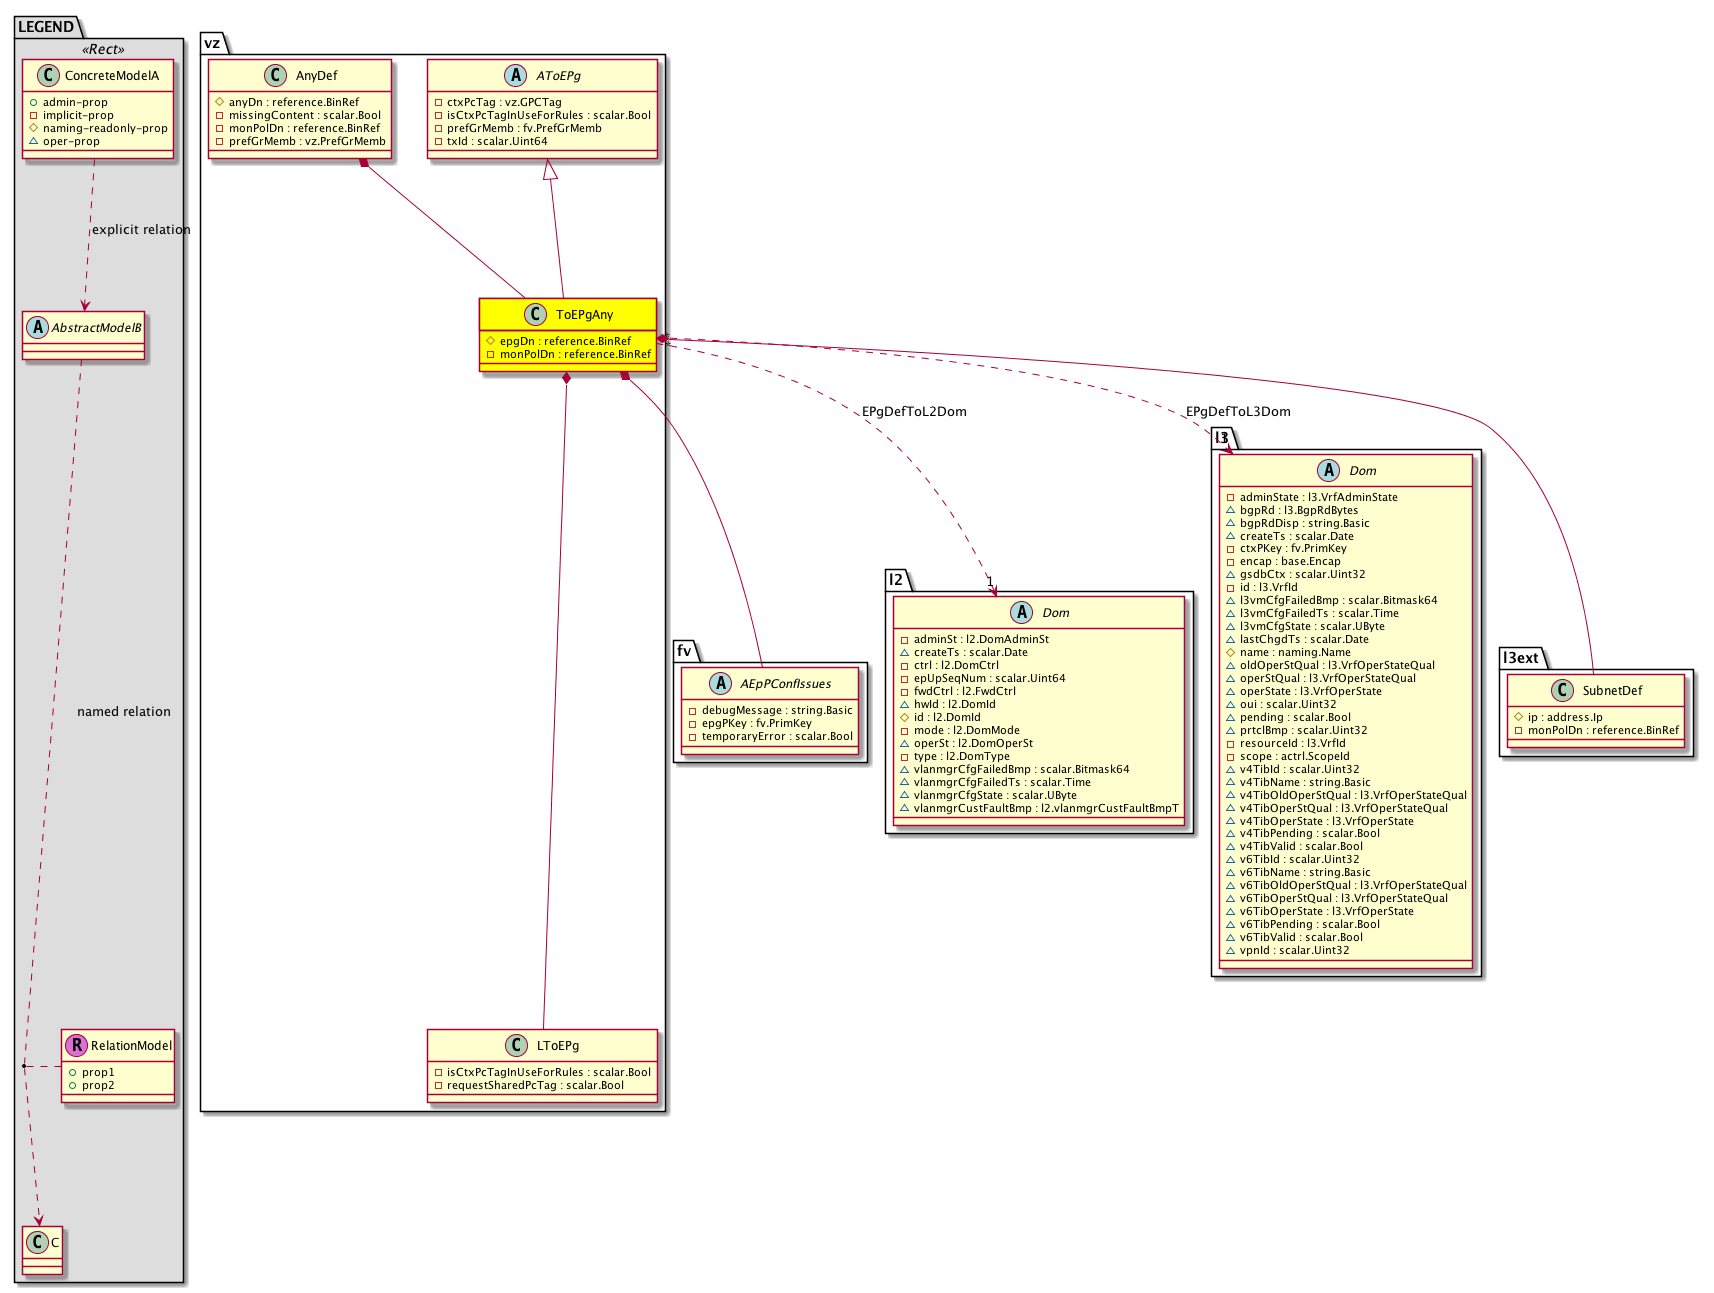
Task: Click the EPgDefToL2Dom relation label
Action: click(x=914, y=412)
